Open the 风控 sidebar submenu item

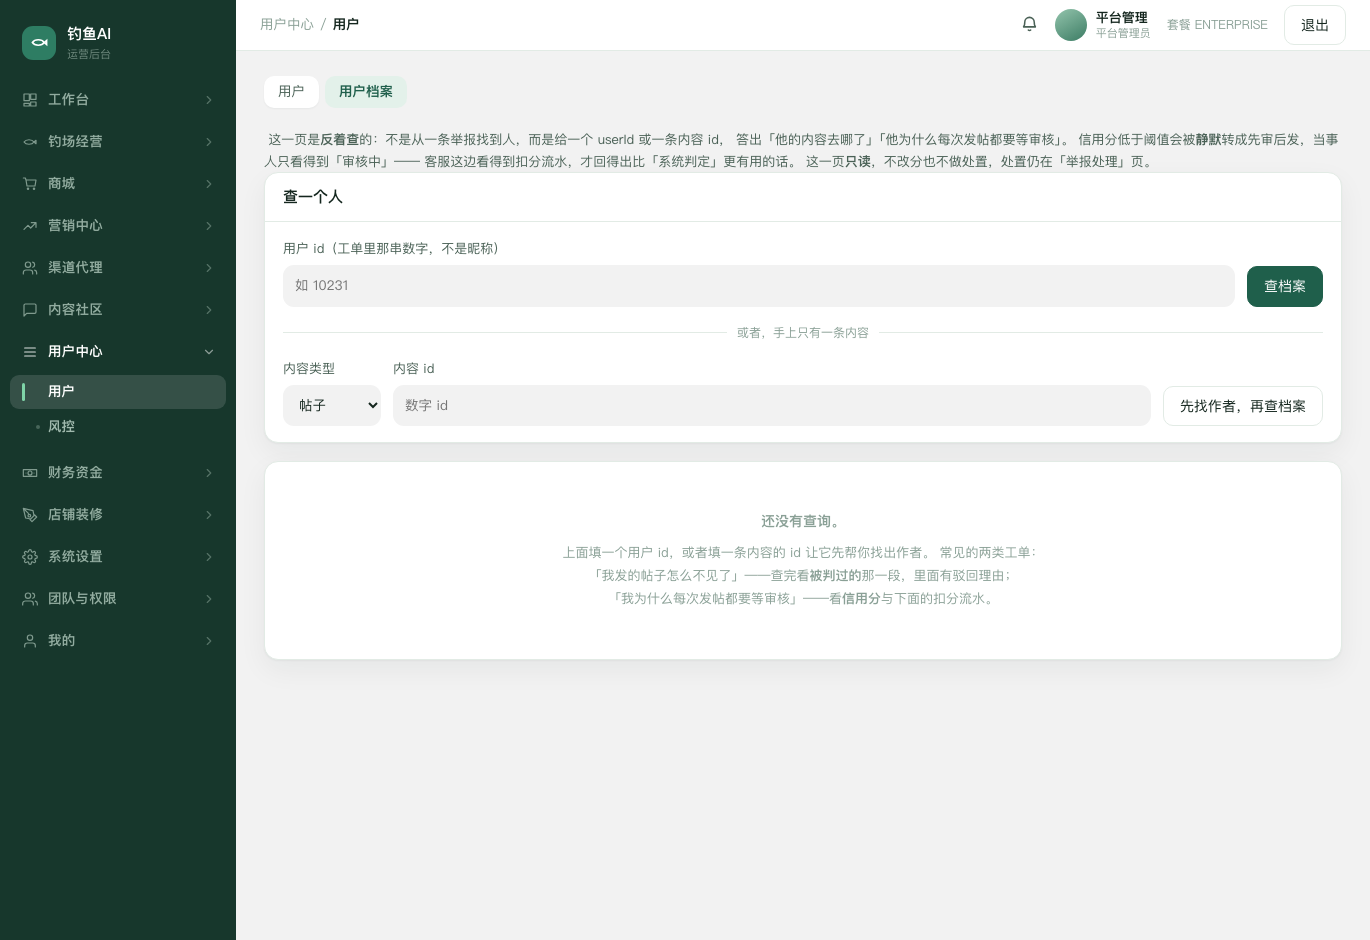118,427
